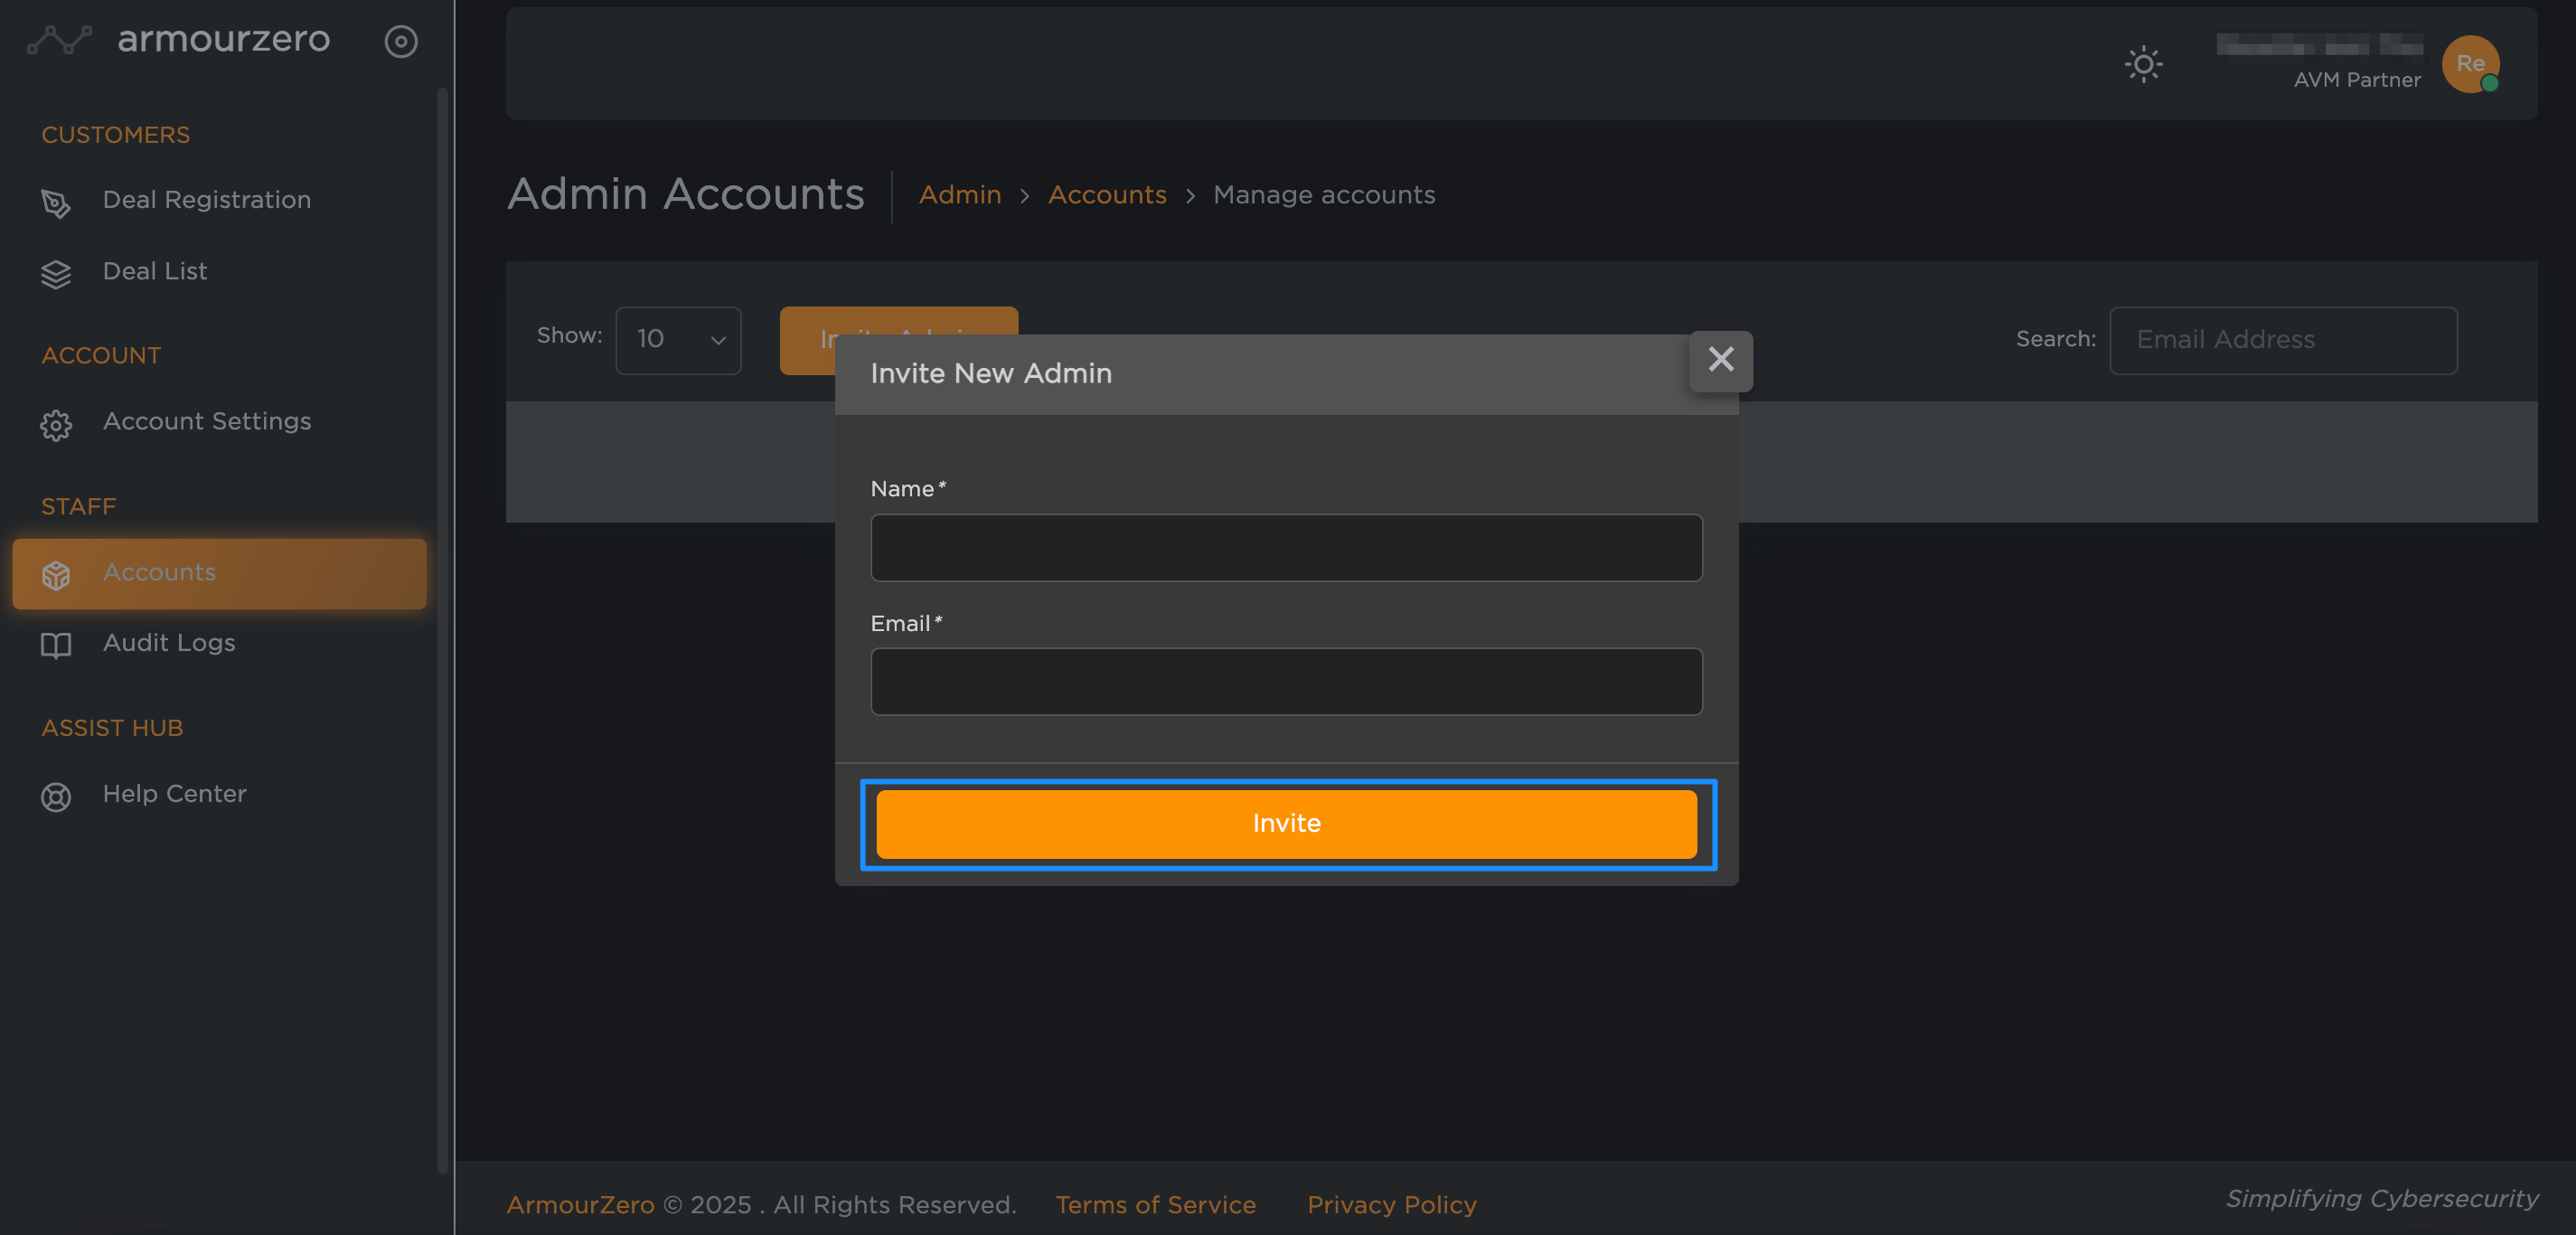Follow the Accounts breadcrumb link
The image size is (2576, 1235).
coord(1107,195)
